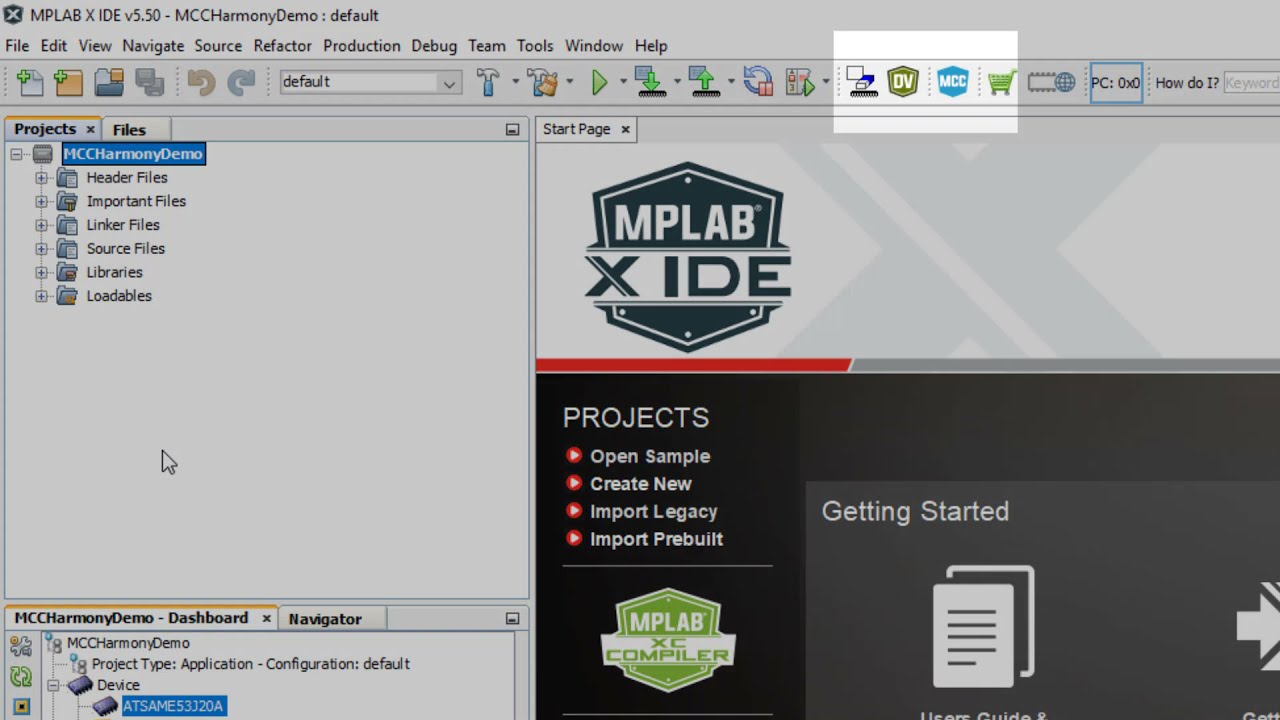Viewport: 1280px width, 720px height.
Task: Expand the Libraries folder
Action: [41, 272]
